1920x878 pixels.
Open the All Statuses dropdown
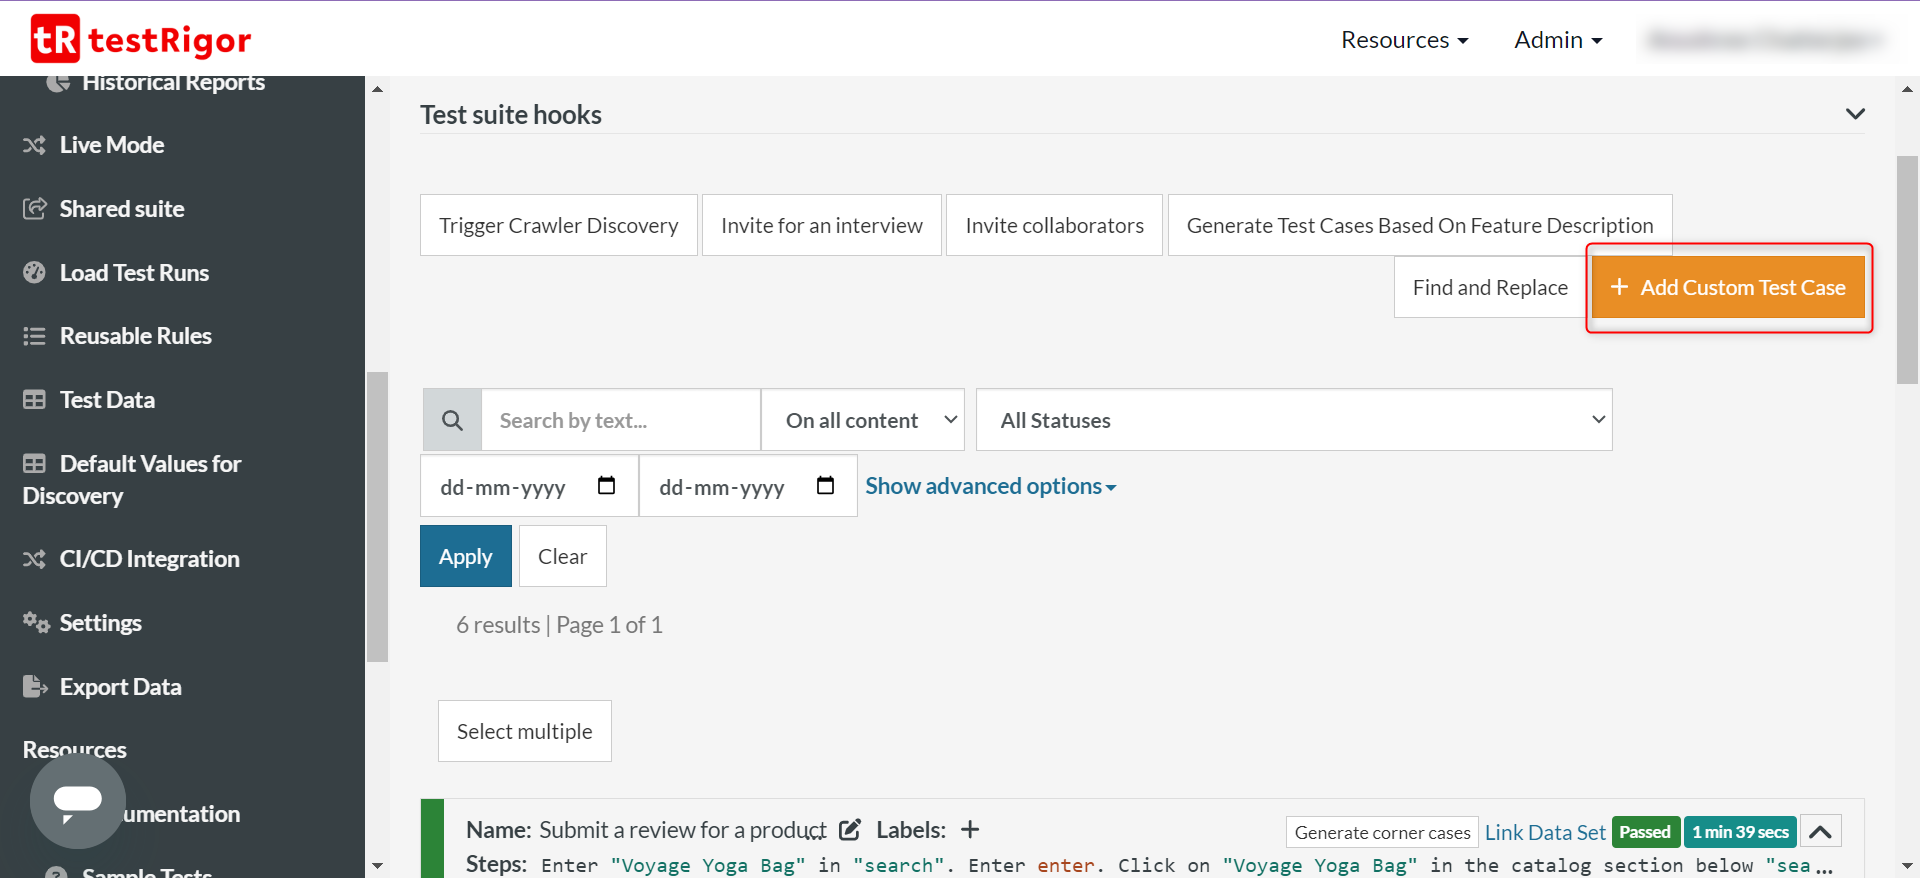tap(1293, 420)
